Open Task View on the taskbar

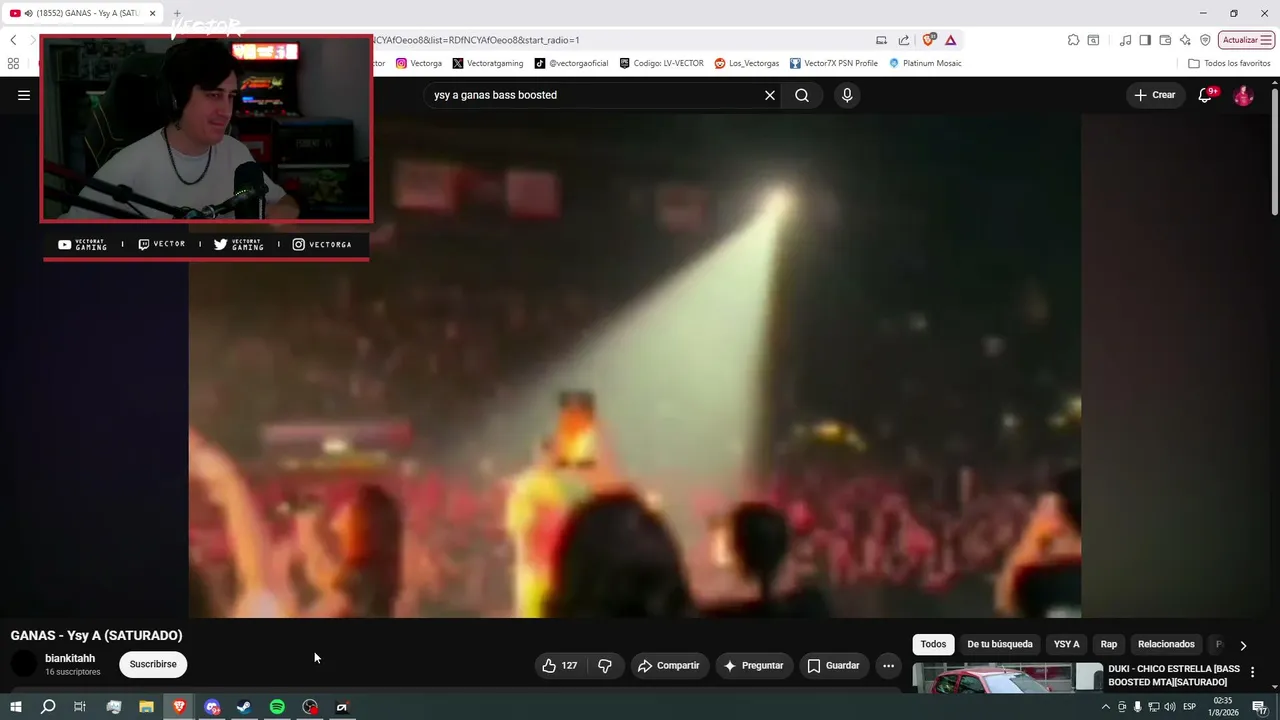80,707
